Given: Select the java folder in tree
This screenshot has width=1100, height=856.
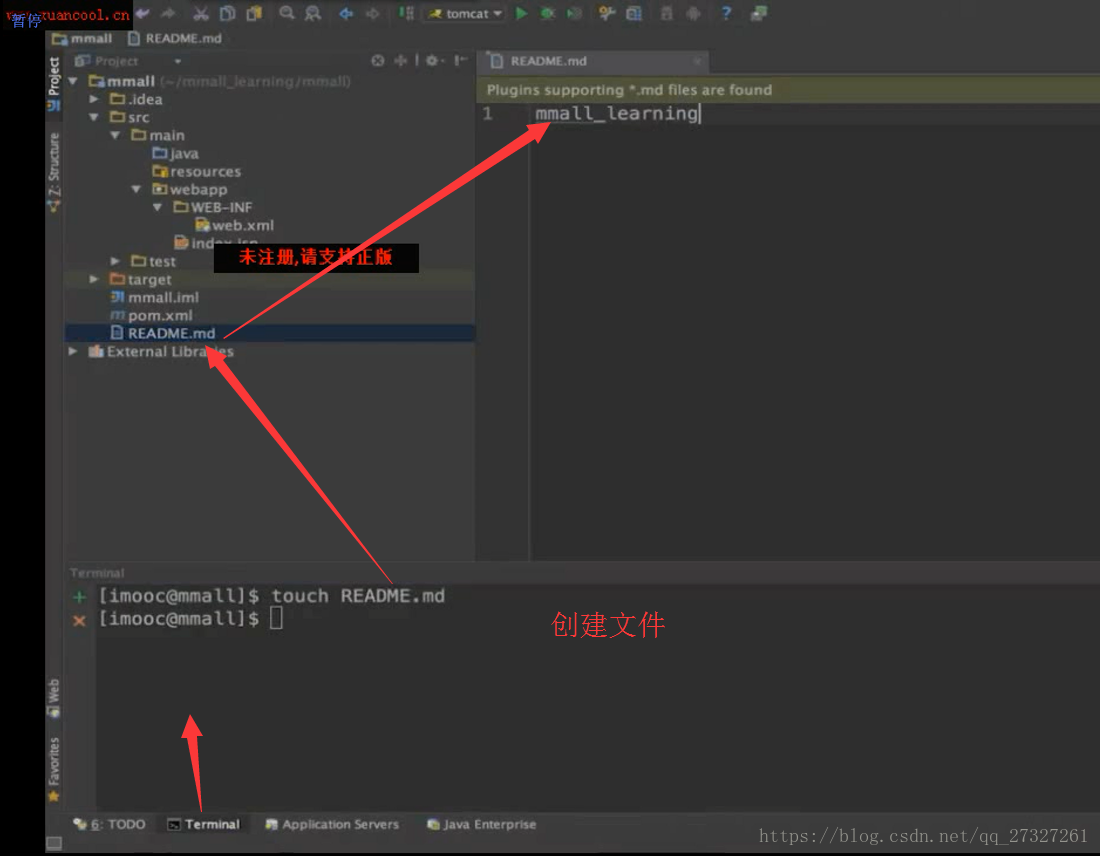Looking at the screenshot, I should coord(175,153).
